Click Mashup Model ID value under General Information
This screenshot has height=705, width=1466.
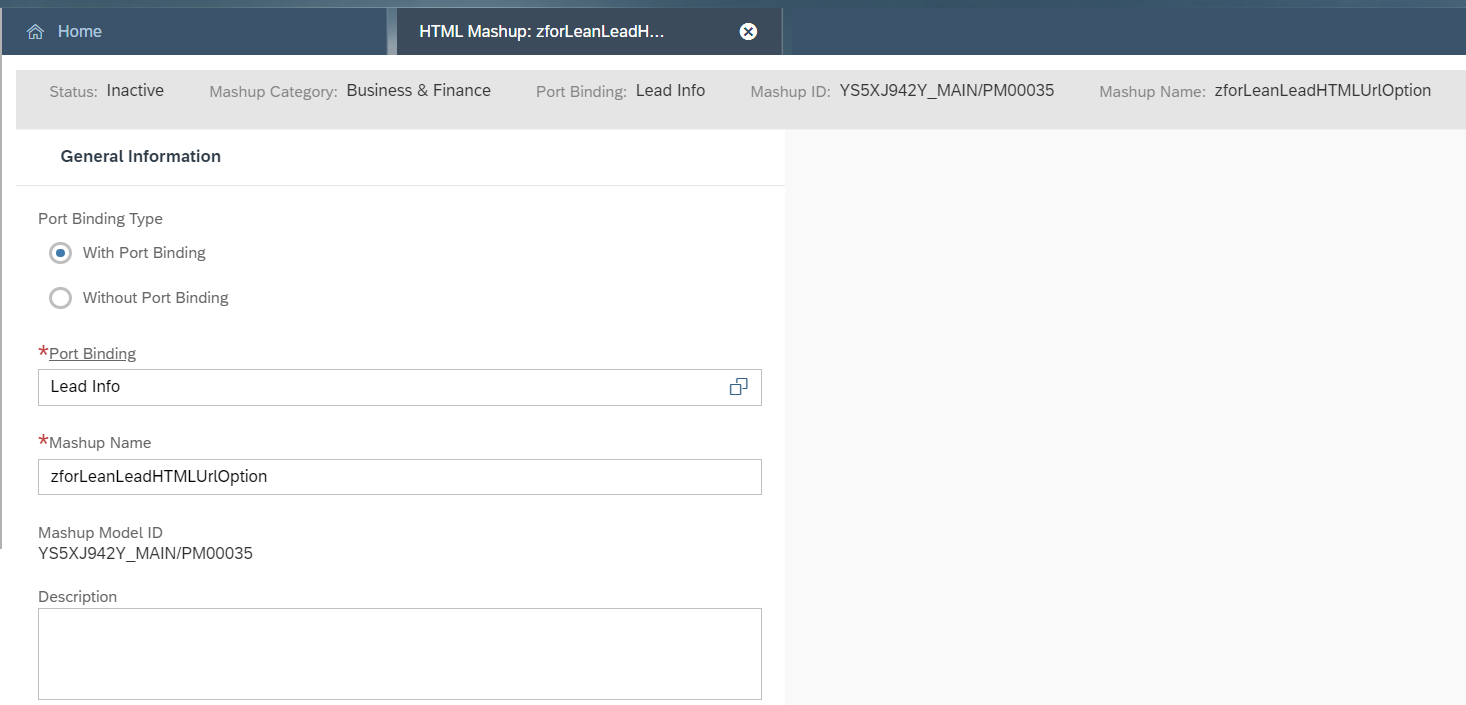(x=145, y=553)
